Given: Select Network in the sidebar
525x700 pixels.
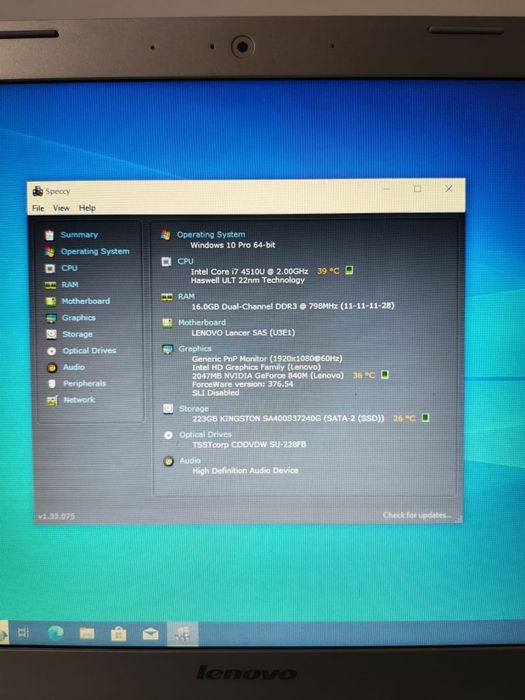Looking at the screenshot, I should [x=79, y=400].
